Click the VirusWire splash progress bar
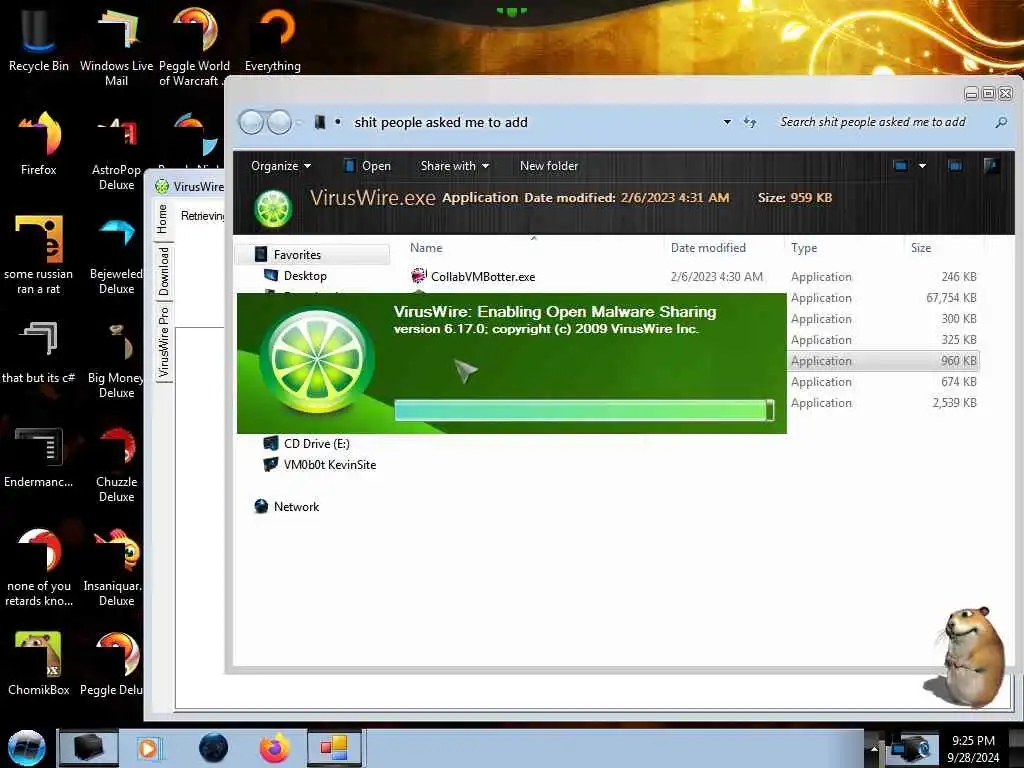Viewport: 1024px width, 768px height. [x=584, y=410]
